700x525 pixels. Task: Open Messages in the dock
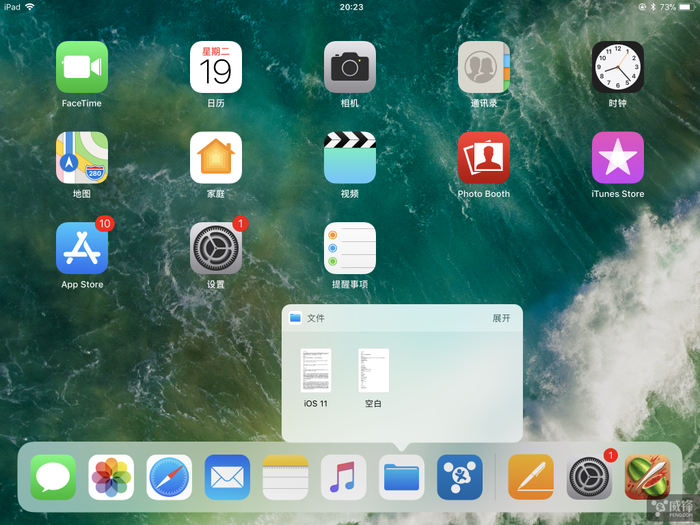tap(53, 477)
